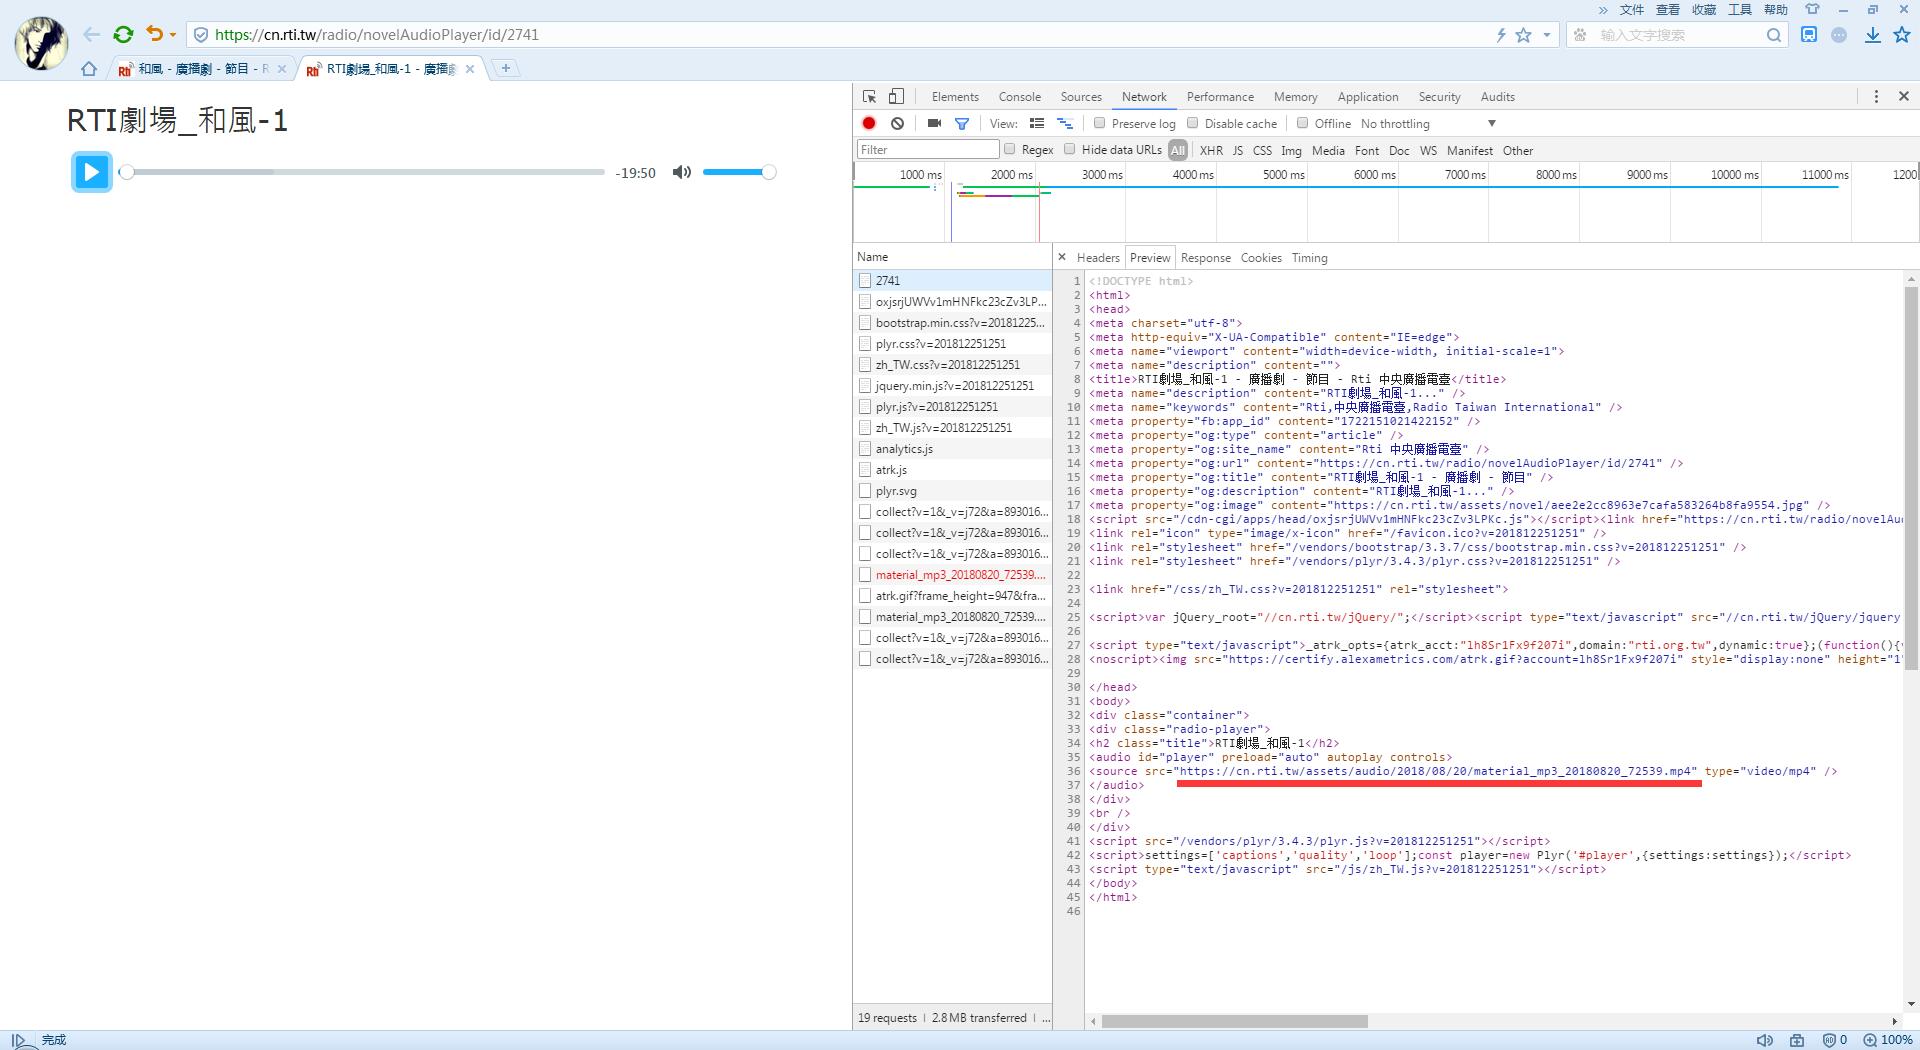Open browser skin shirt icon
Image resolution: width=1920 pixels, height=1050 pixels.
pyautogui.click(x=1812, y=9)
